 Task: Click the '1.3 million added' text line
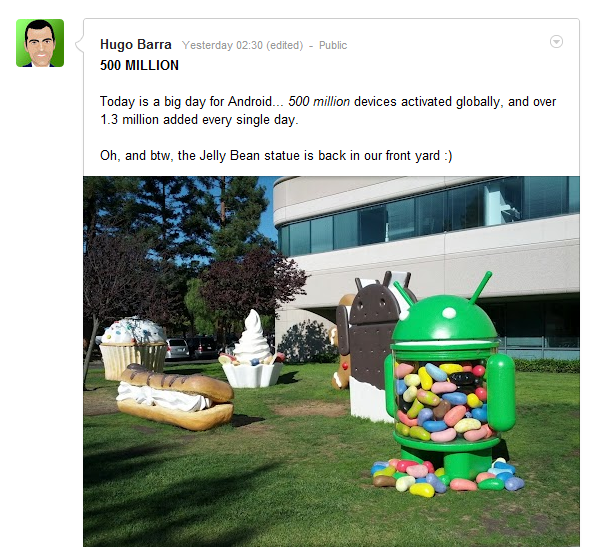[x=199, y=120]
